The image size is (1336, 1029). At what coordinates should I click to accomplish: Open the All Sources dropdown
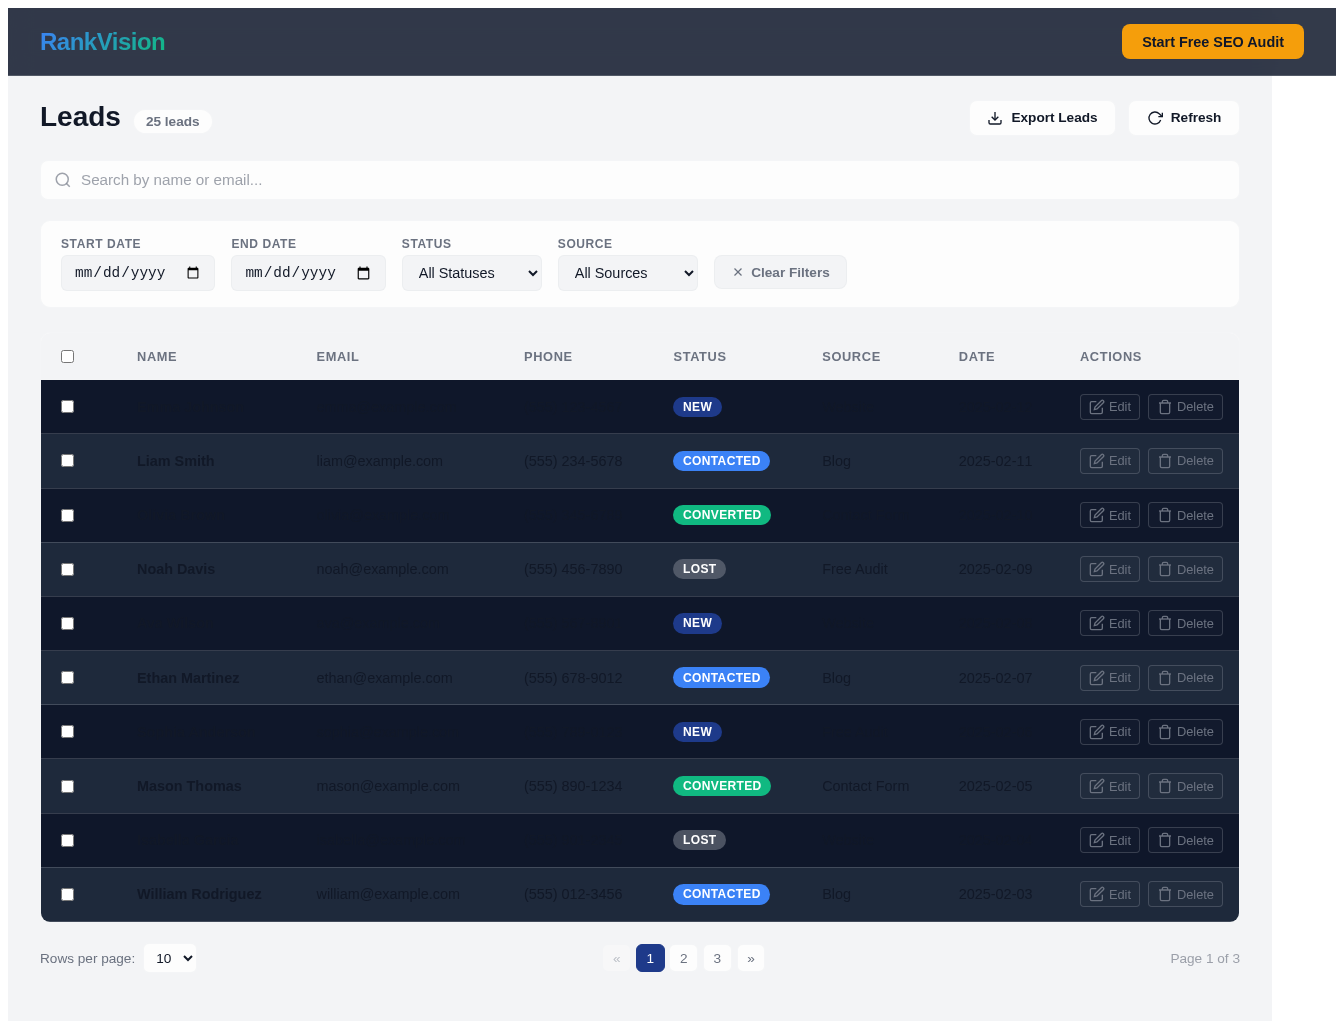(628, 273)
